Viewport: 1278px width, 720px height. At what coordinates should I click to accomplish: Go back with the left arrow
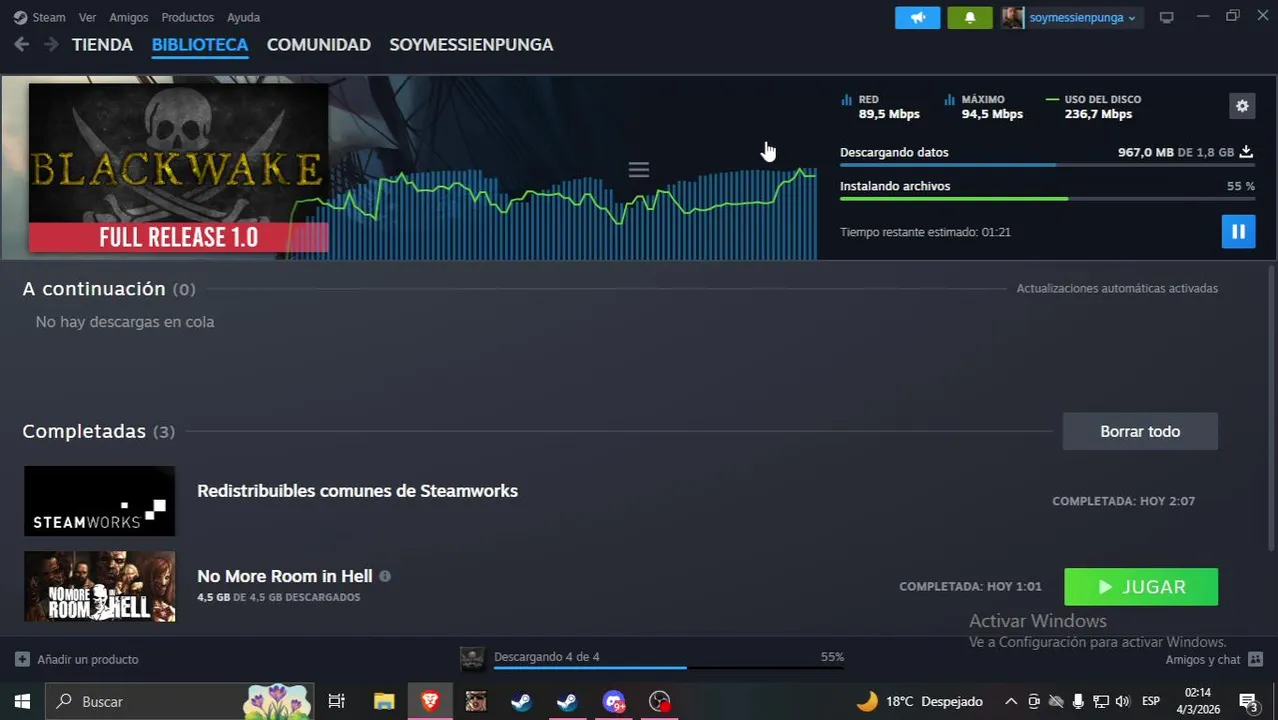coord(22,44)
